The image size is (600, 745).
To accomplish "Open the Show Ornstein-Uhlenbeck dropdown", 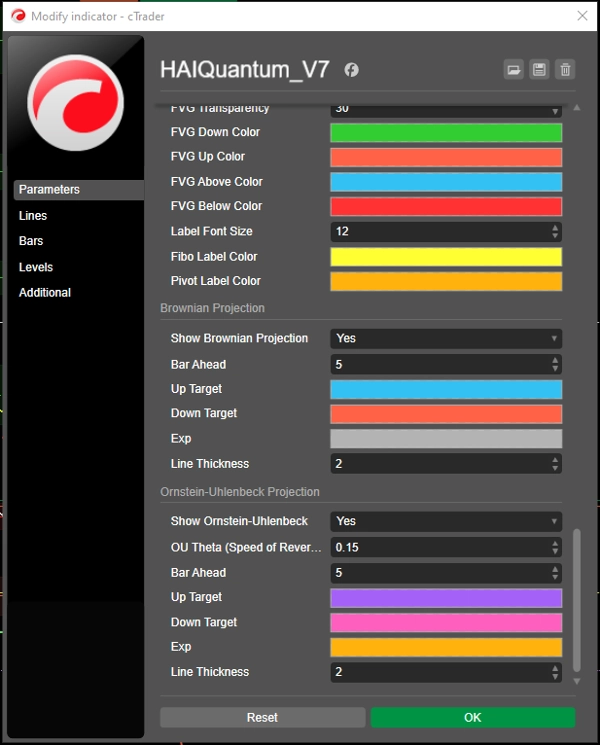I will click(x=446, y=521).
